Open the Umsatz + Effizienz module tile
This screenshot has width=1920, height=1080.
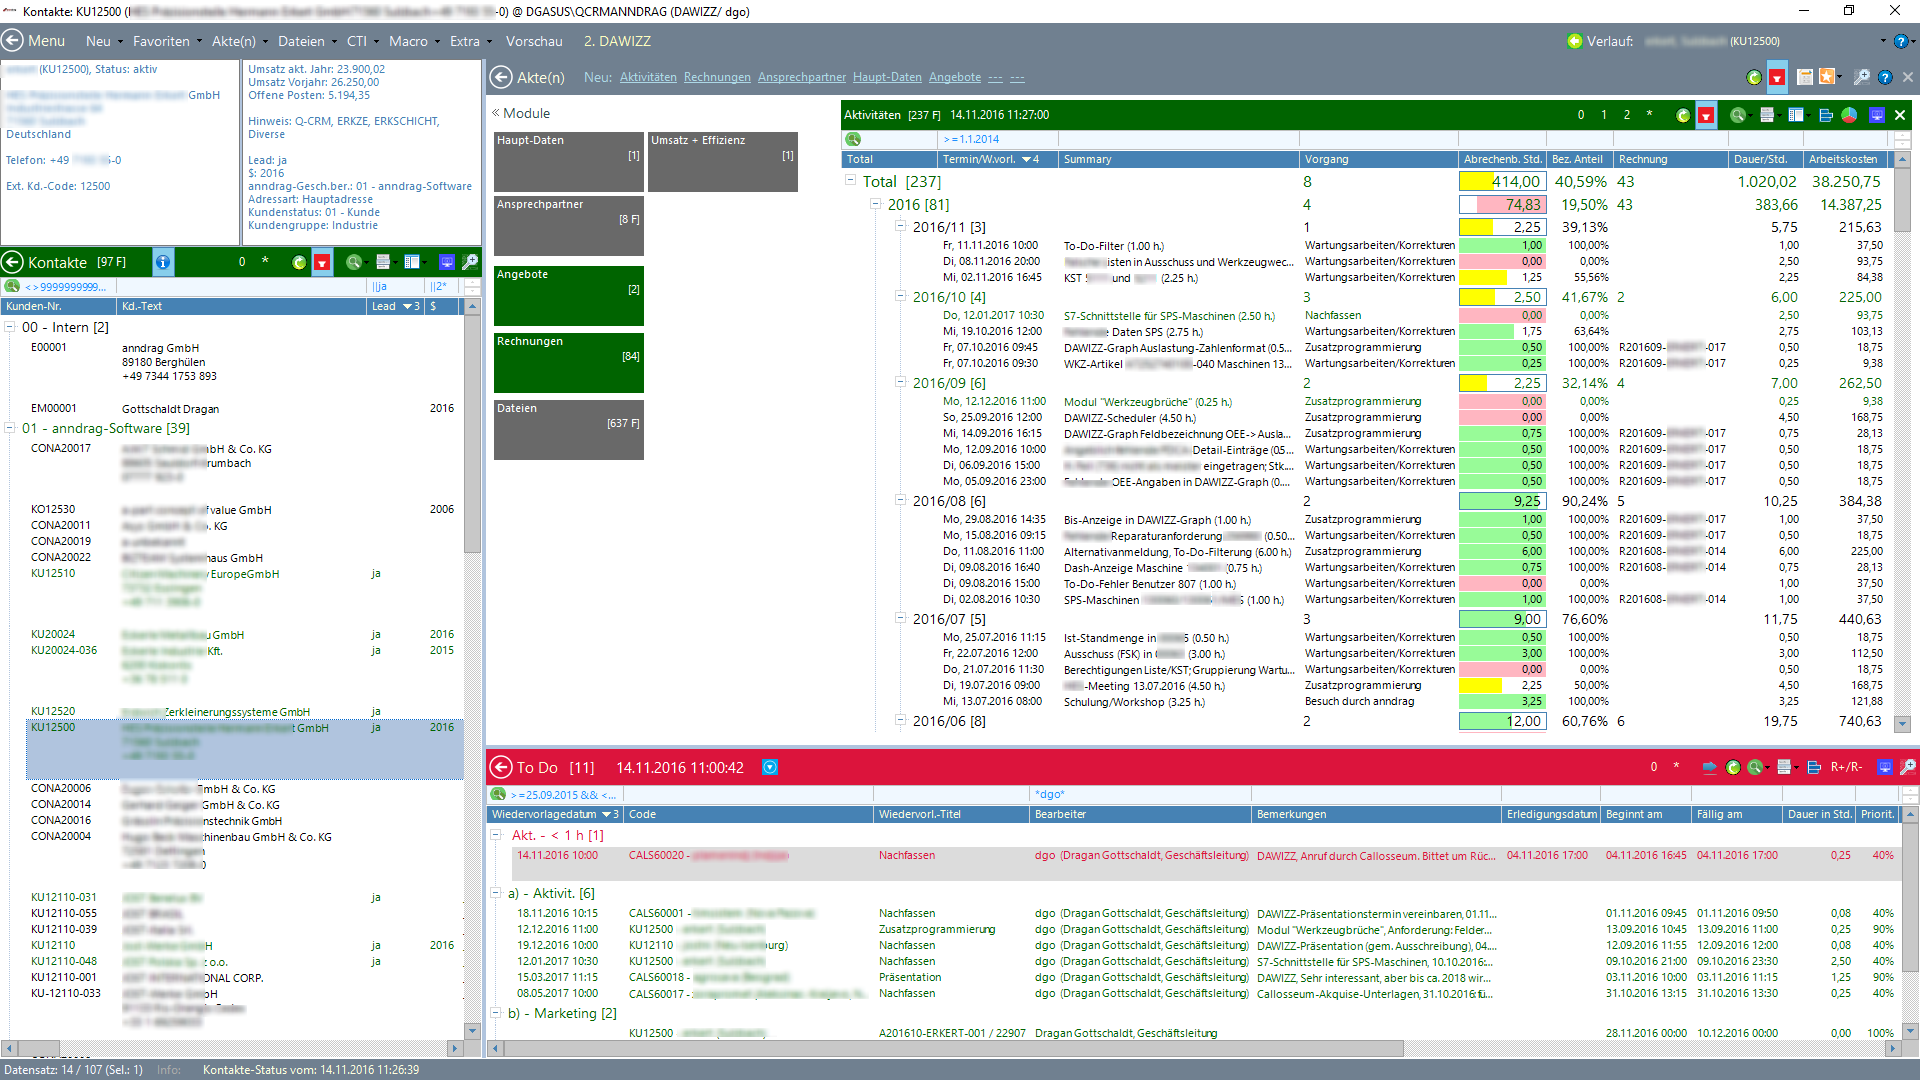(x=723, y=162)
